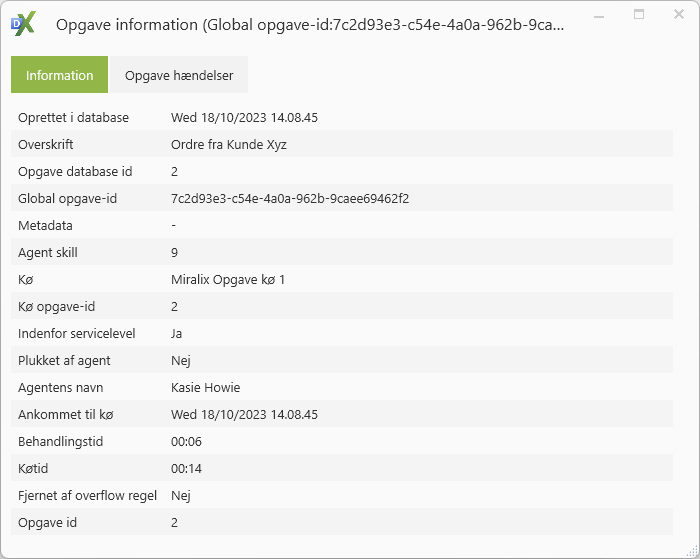Click the Agent skill value 9
The image size is (700, 559).
coord(175,253)
